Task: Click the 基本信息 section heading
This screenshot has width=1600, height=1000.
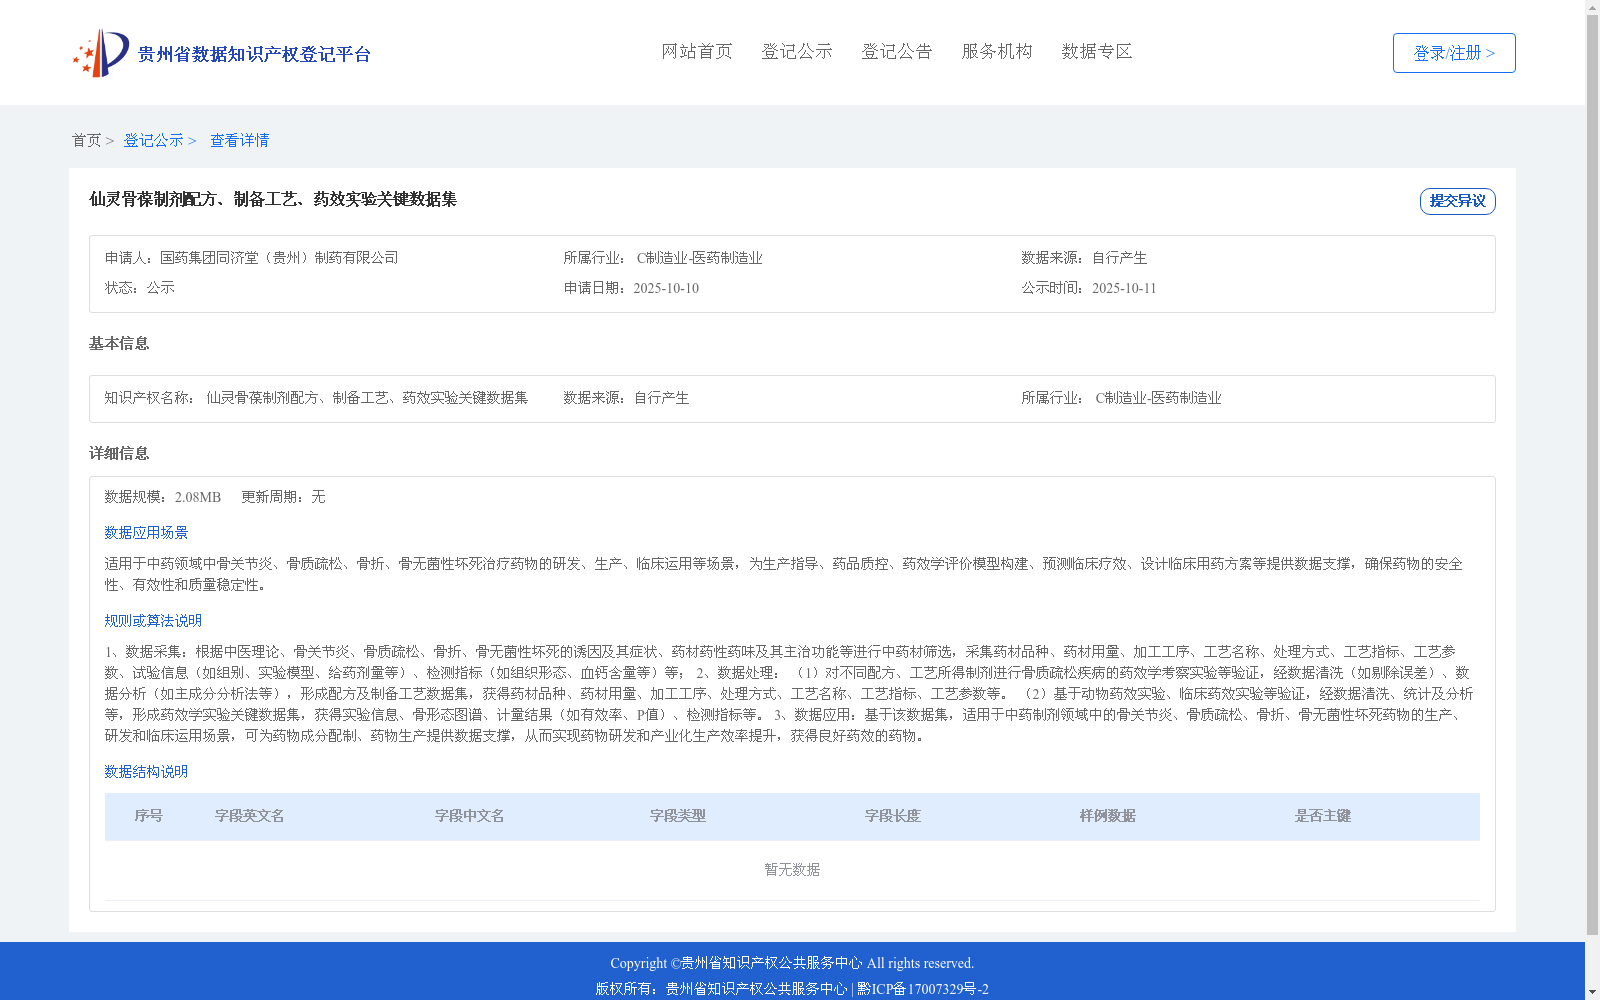Action: pos(119,344)
